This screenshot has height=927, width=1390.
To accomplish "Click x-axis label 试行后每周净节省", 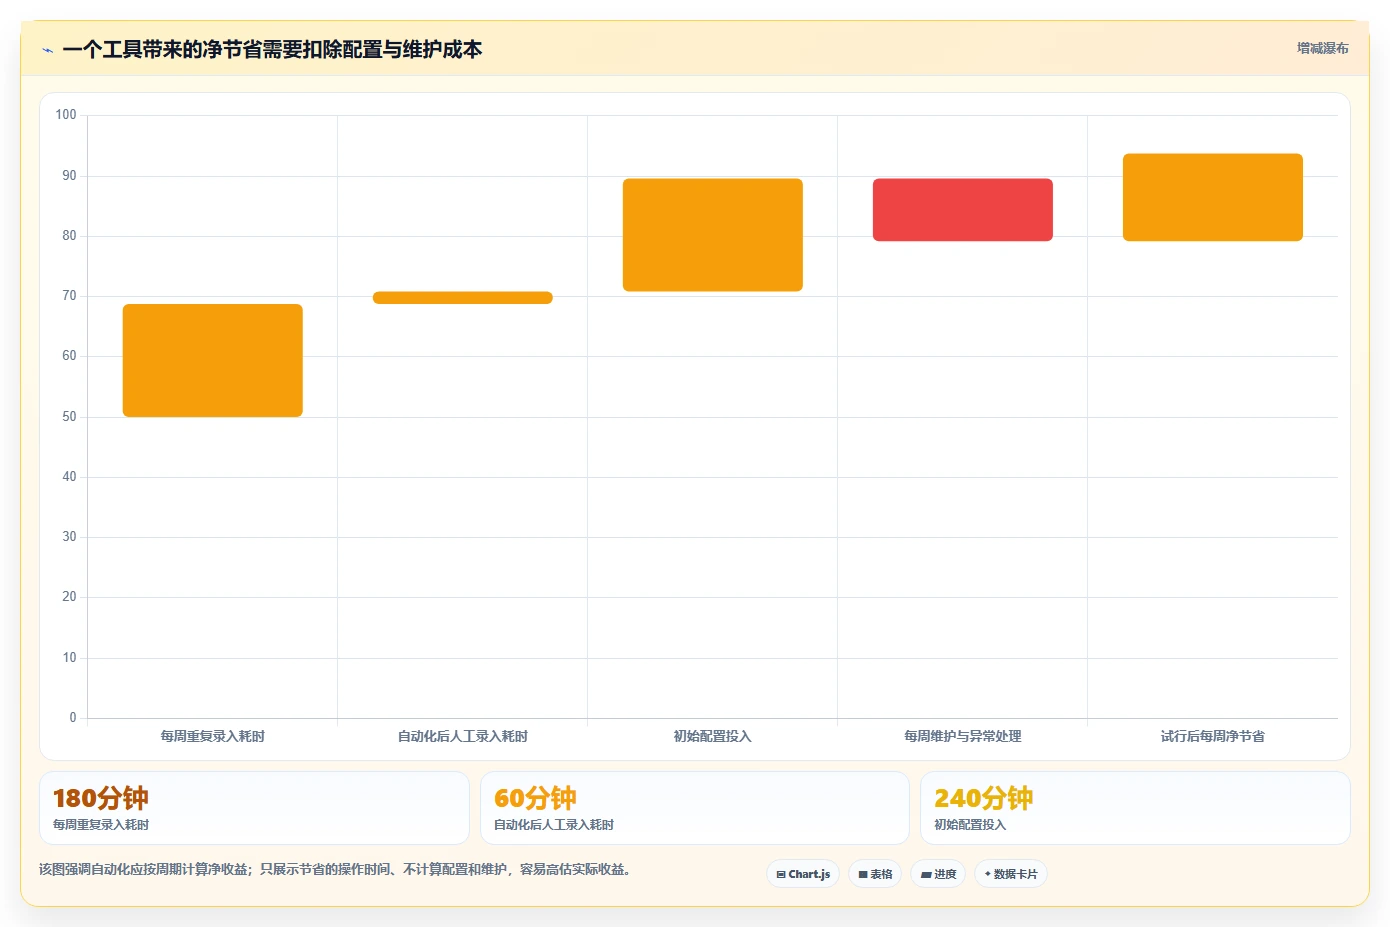I will [1213, 736].
